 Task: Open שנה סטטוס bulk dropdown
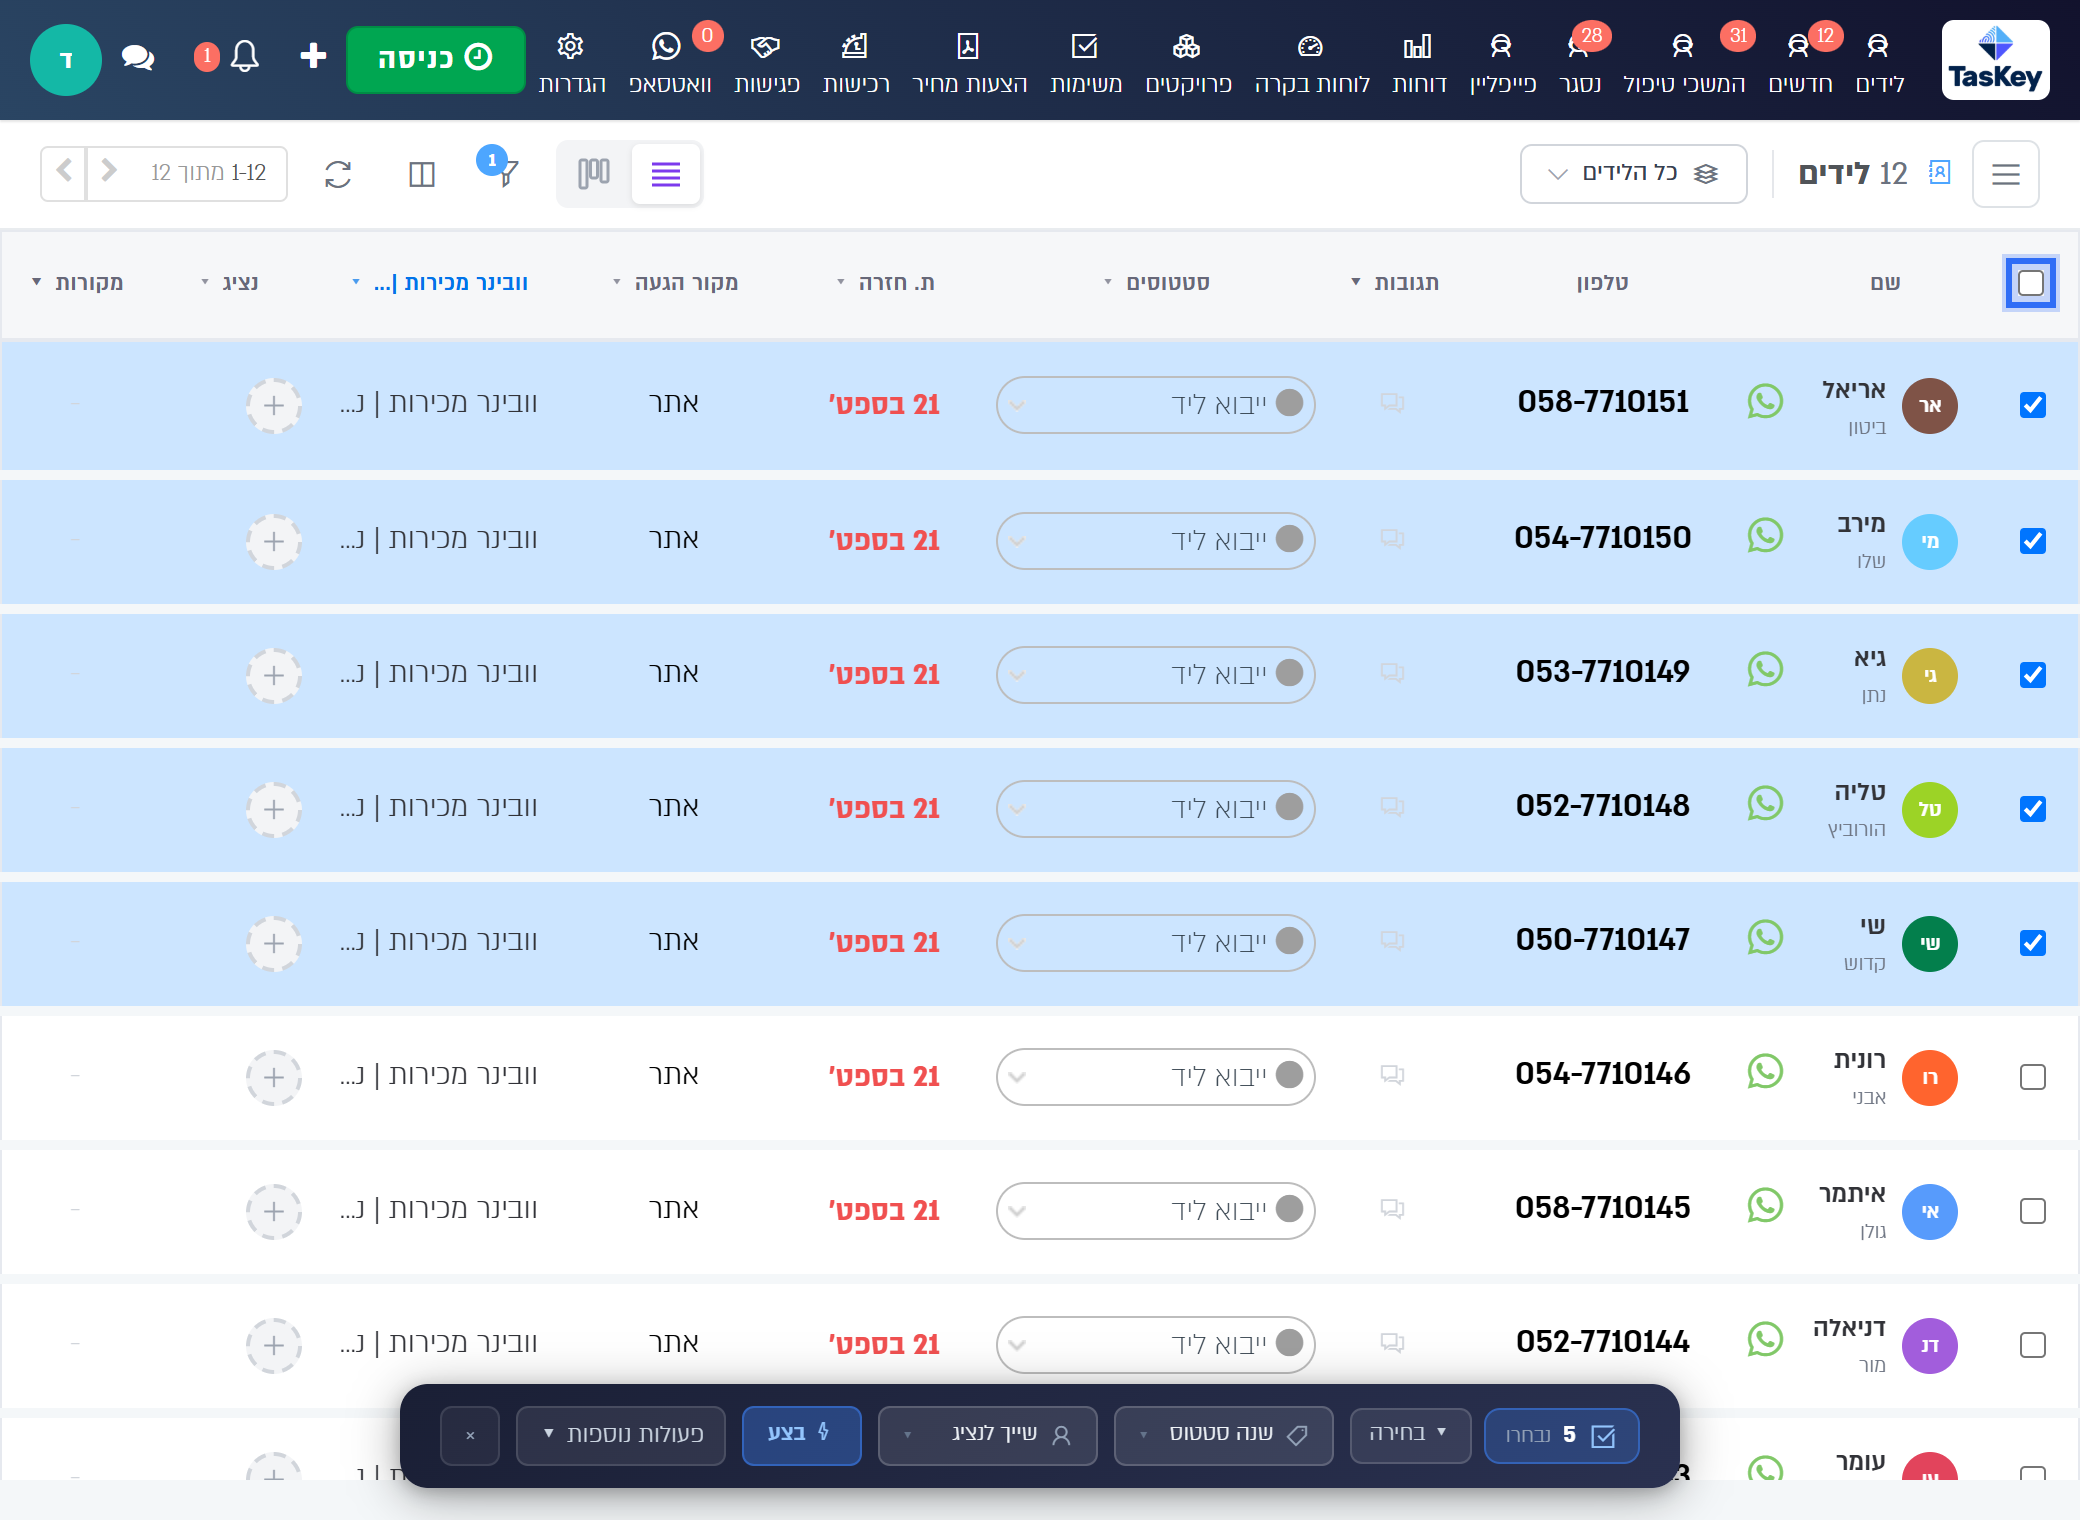[1223, 1435]
